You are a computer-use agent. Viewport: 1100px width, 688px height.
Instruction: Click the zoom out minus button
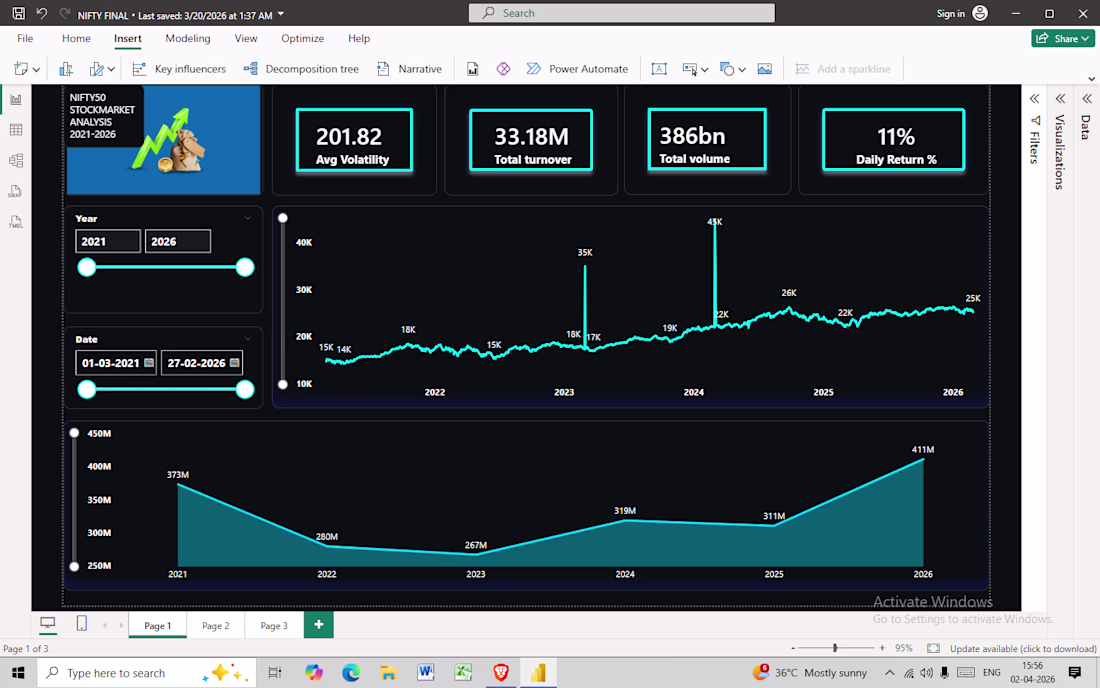[x=793, y=649]
